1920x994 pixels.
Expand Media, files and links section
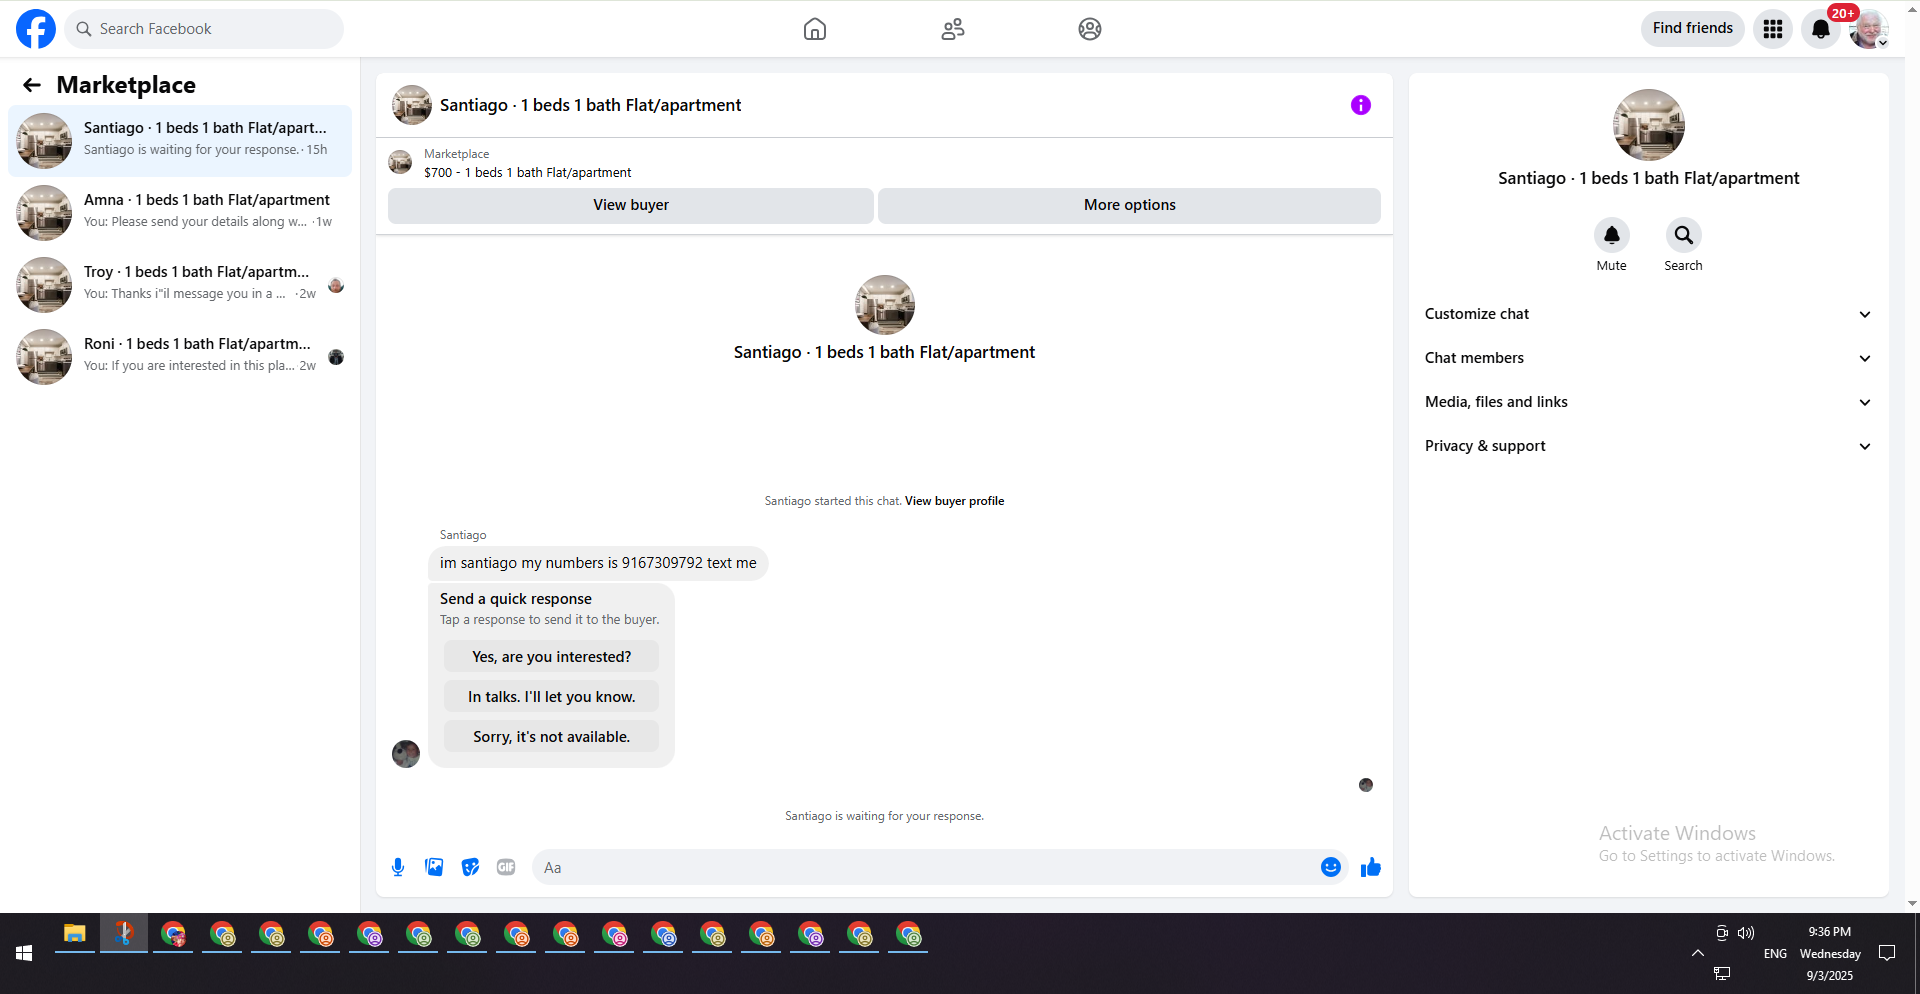click(1649, 402)
